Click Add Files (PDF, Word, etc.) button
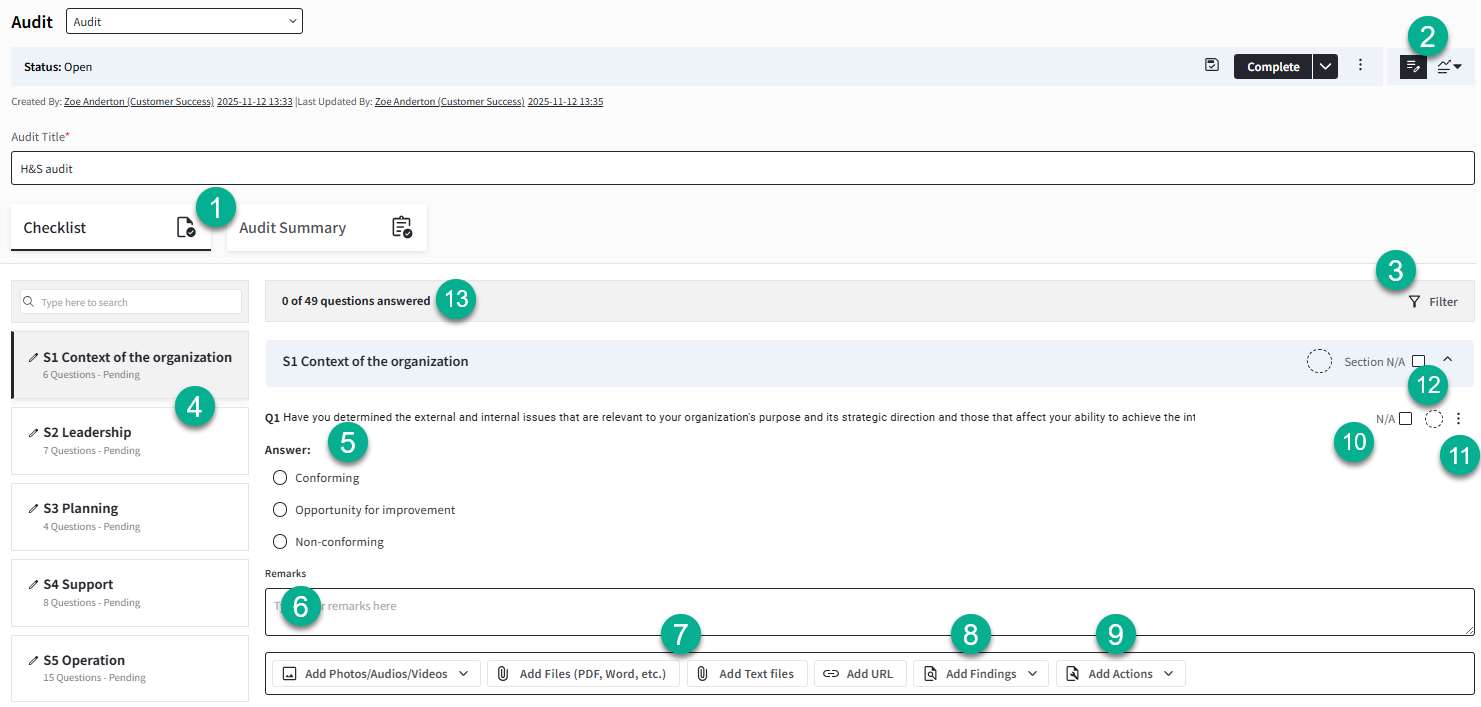This screenshot has width=1481, height=707. (x=583, y=674)
